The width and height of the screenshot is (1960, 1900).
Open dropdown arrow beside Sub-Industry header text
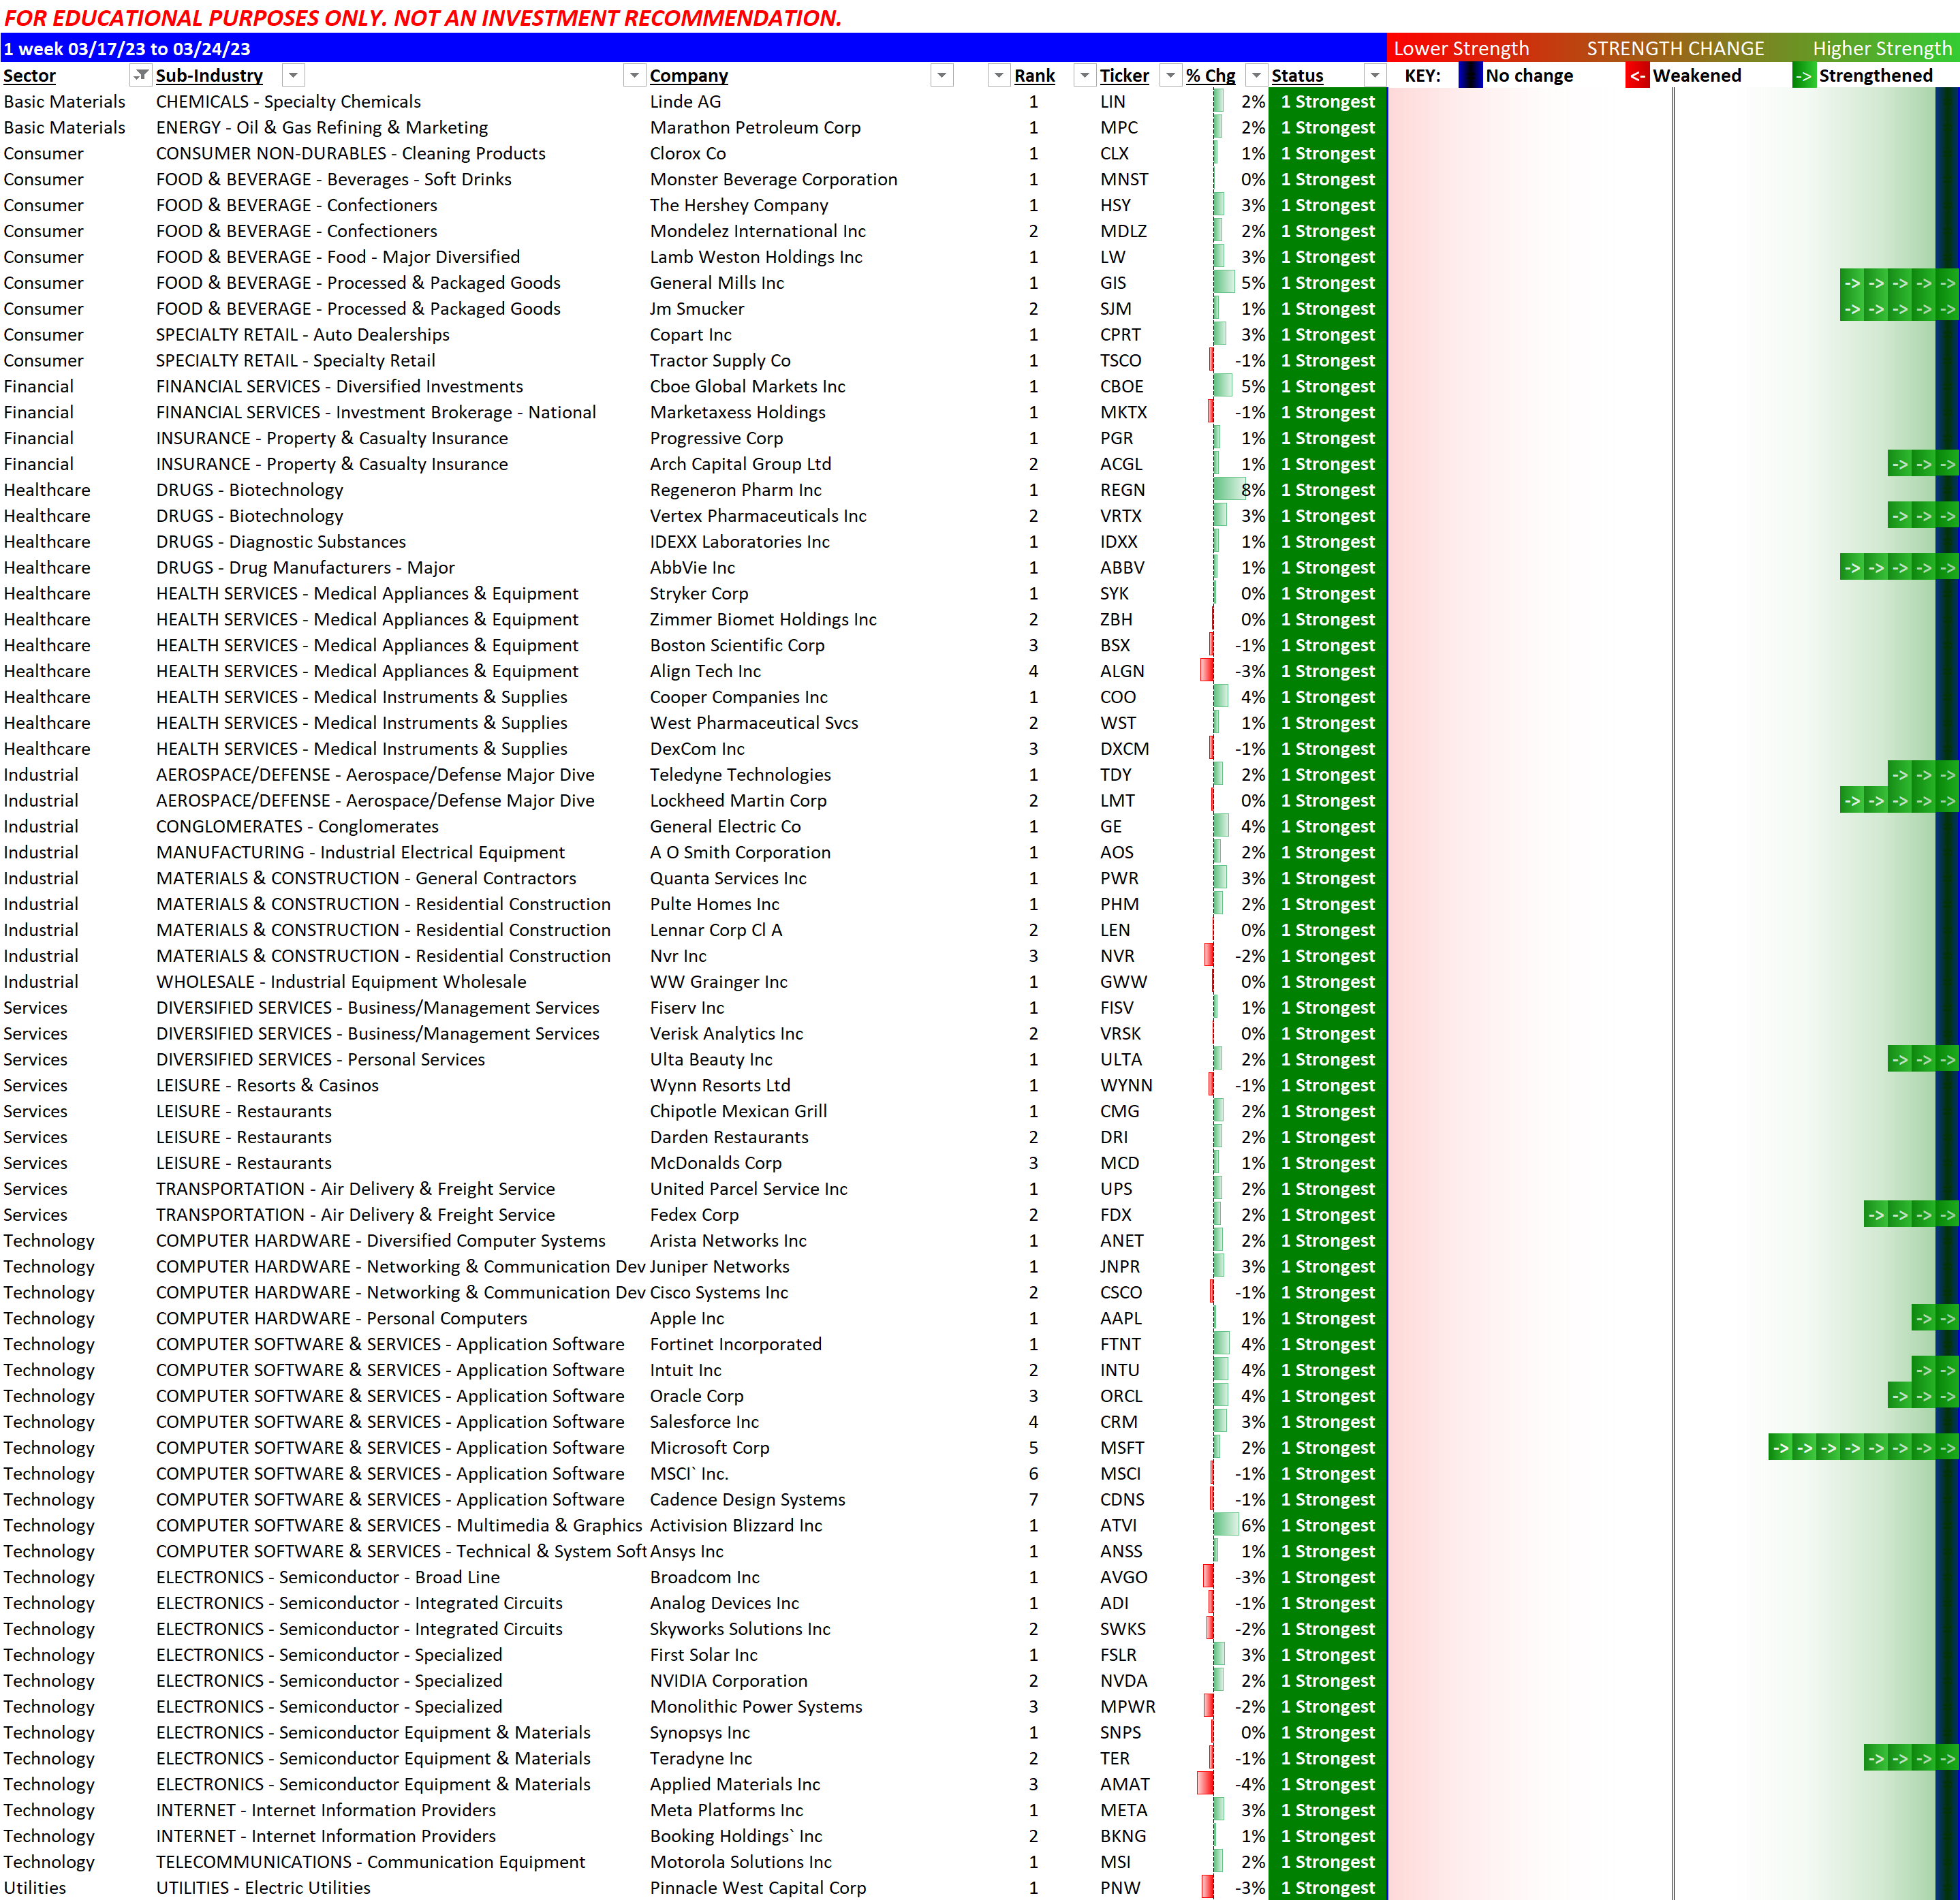[293, 75]
